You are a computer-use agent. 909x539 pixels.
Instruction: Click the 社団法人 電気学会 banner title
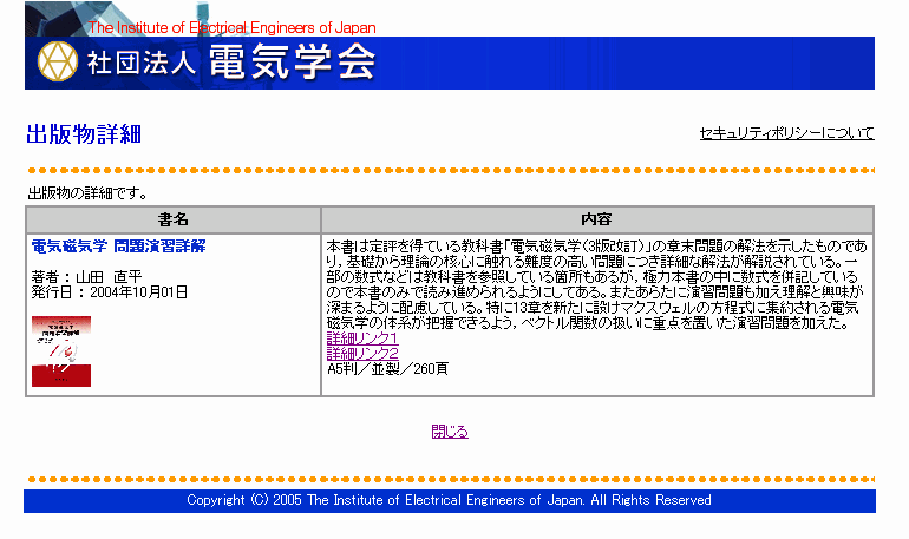(x=231, y=63)
